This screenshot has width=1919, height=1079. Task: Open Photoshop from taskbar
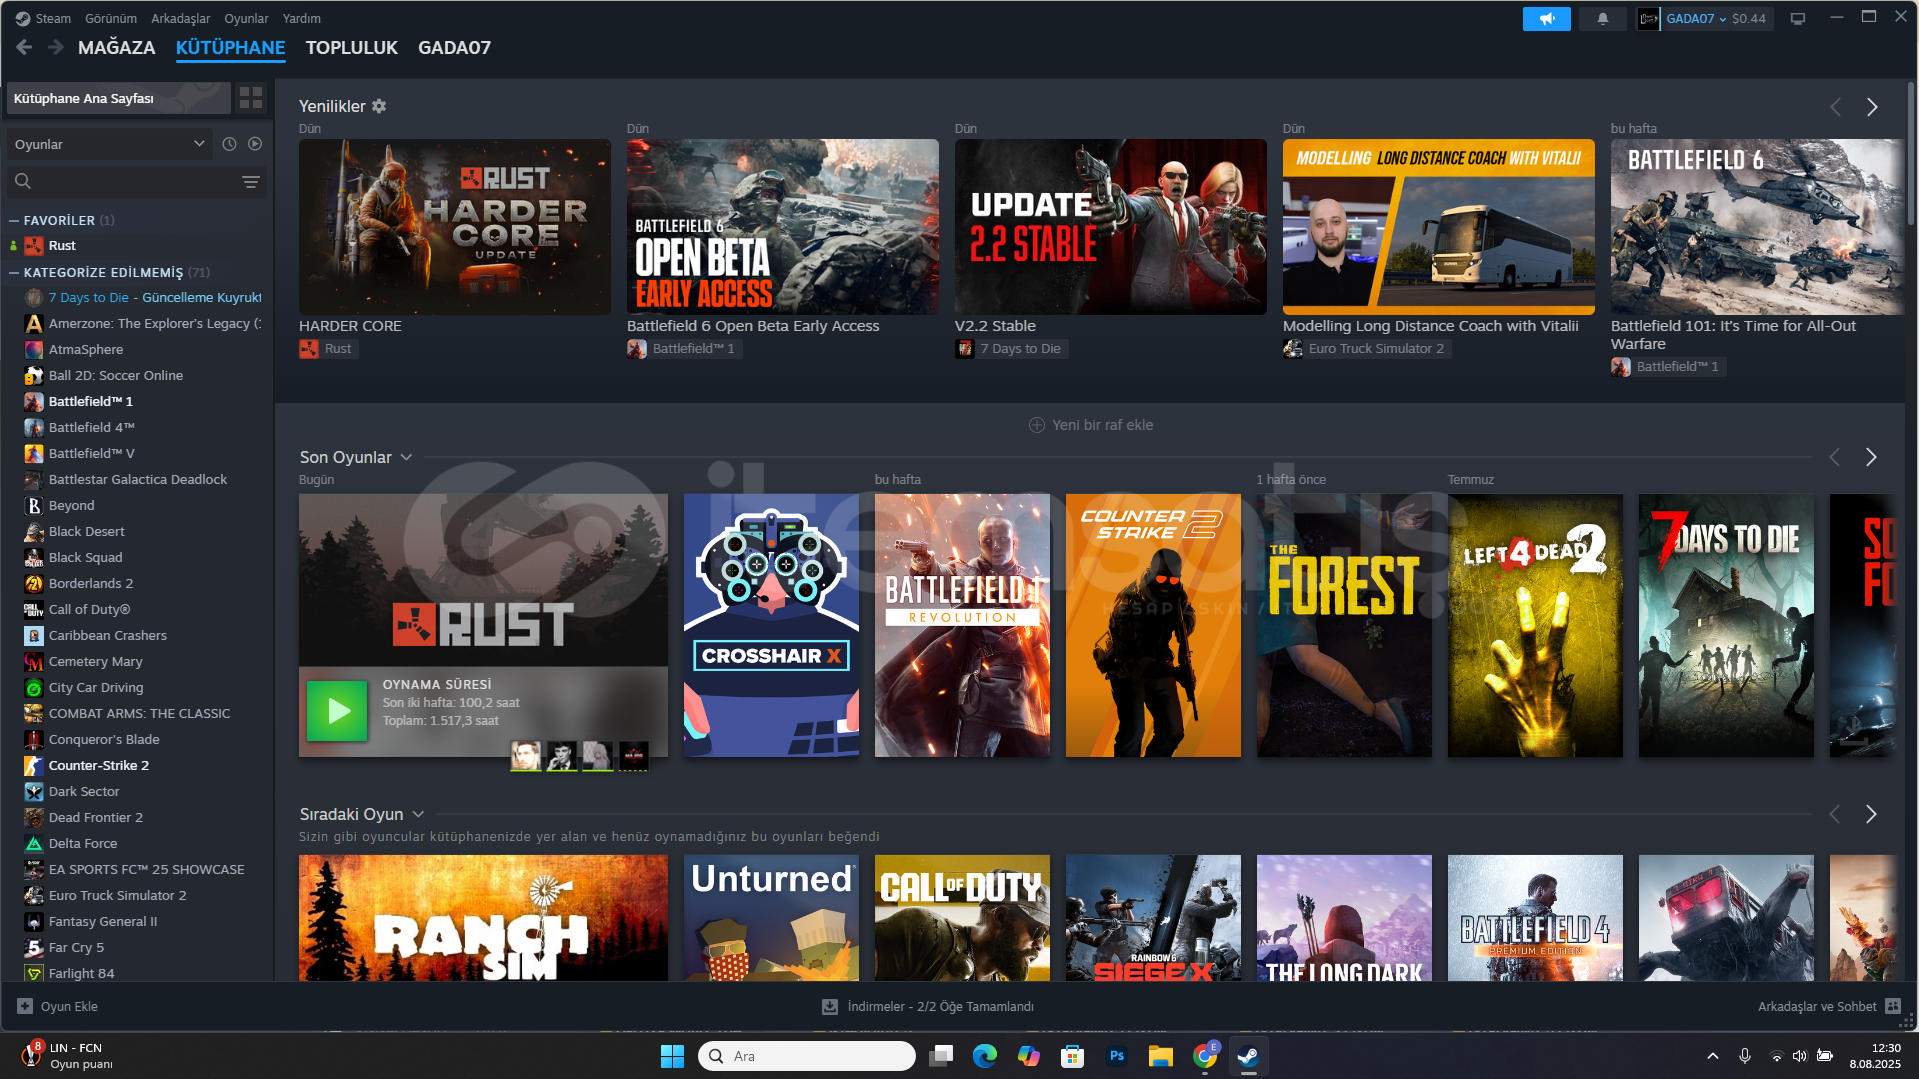1116,1056
